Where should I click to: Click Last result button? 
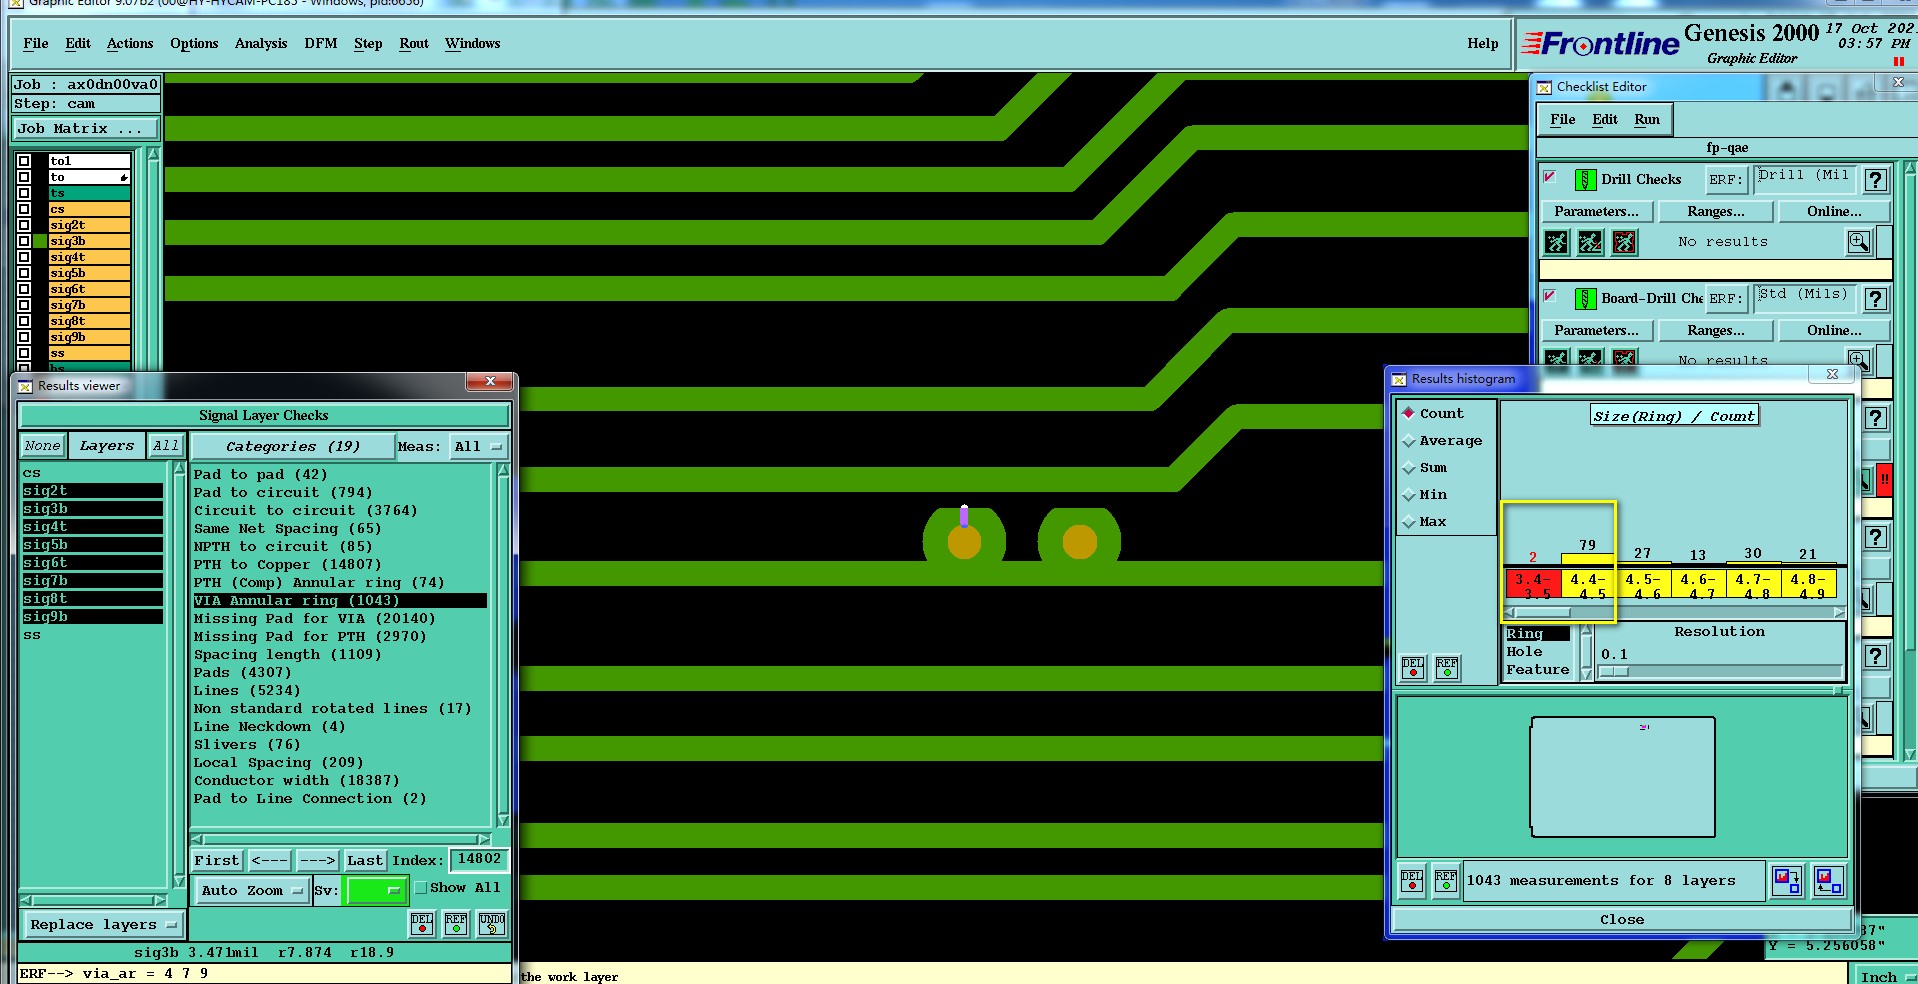point(365,860)
